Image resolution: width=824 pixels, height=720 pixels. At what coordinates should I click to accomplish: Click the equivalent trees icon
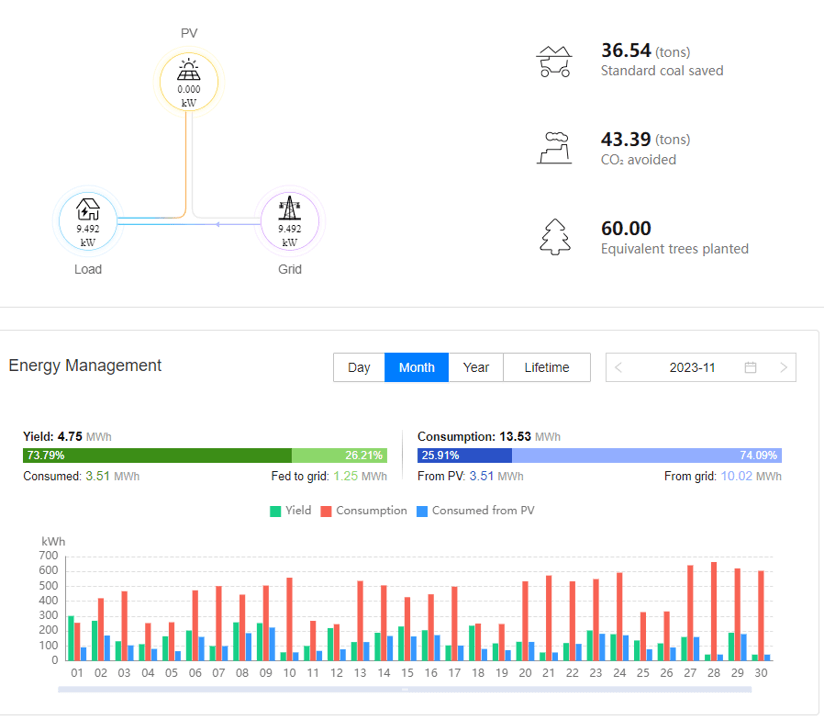point(555,237)
